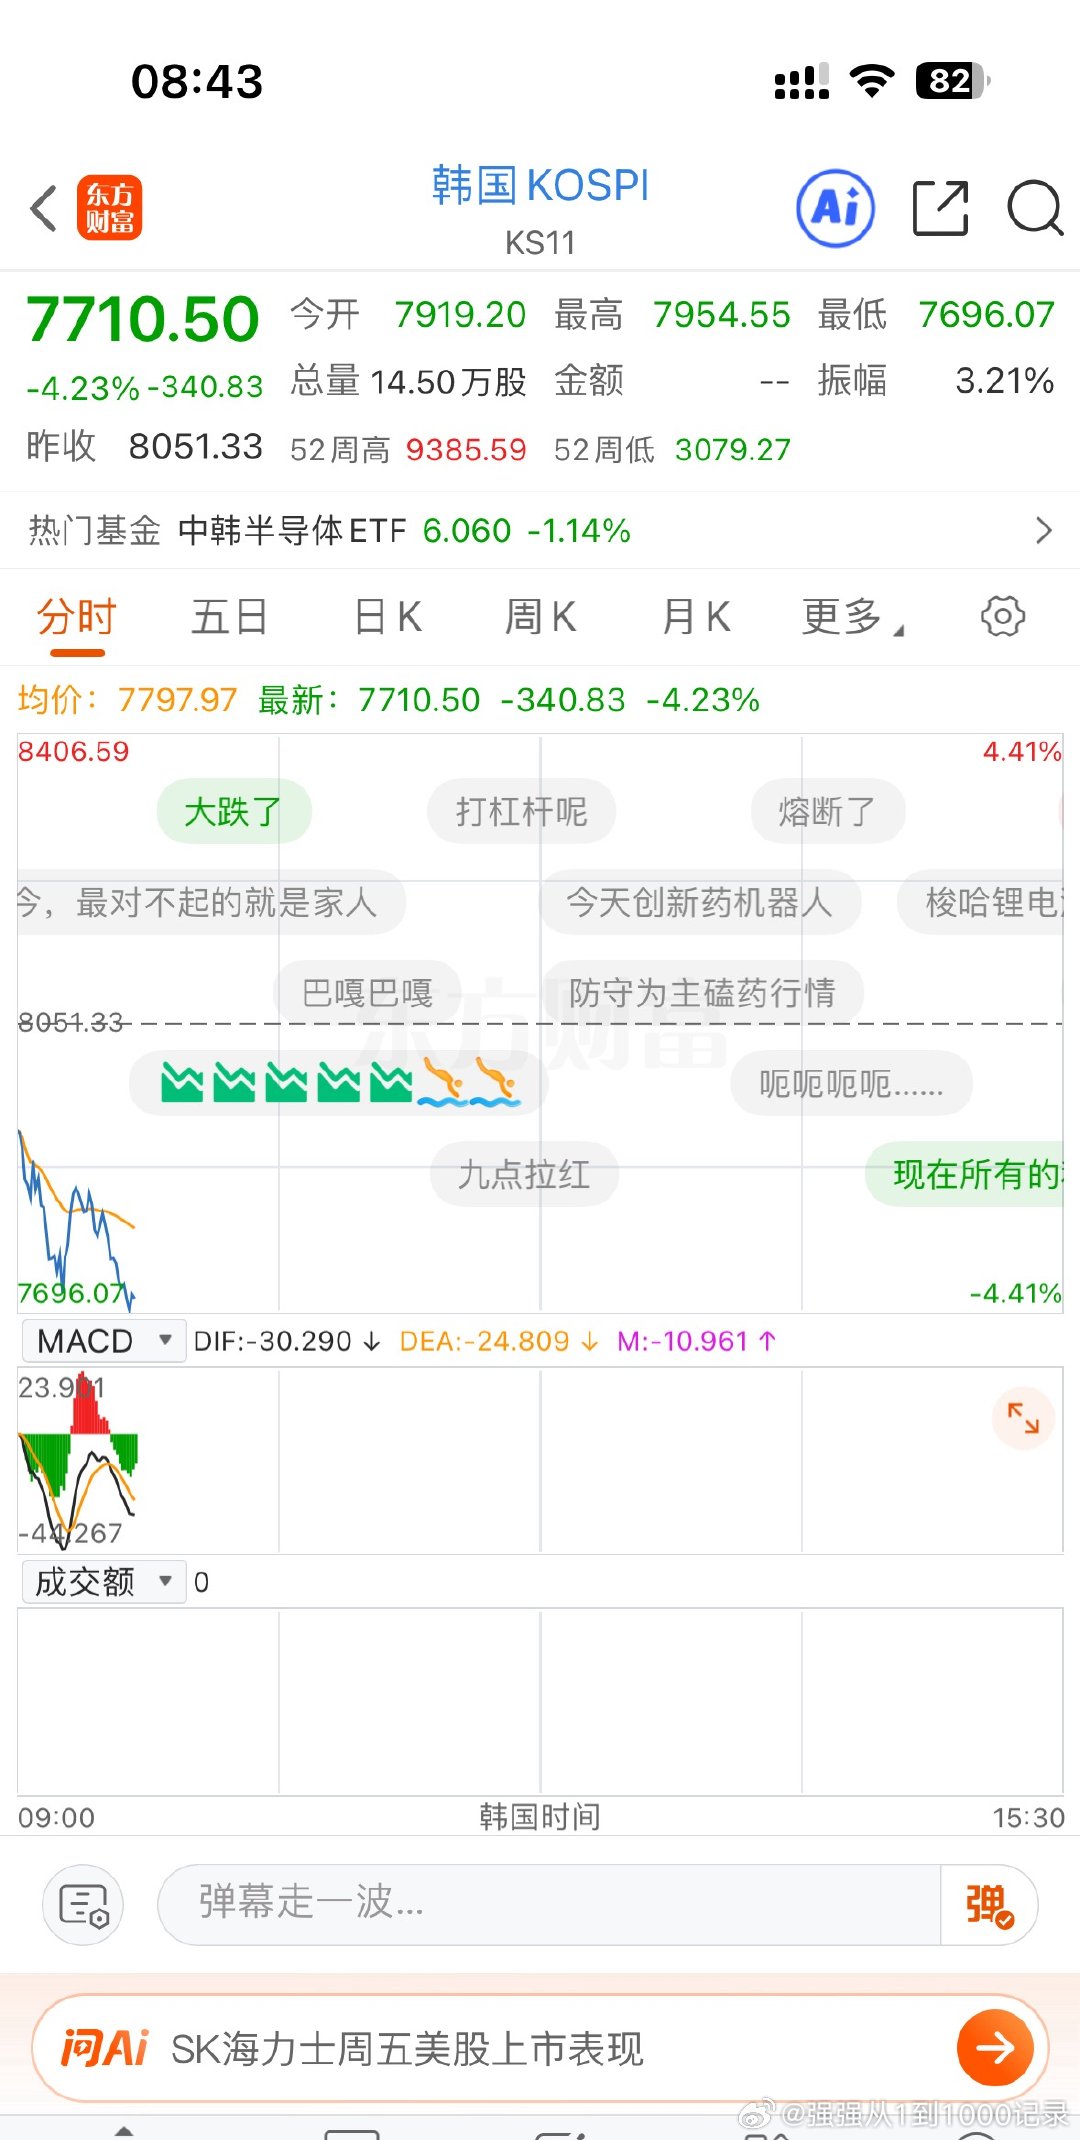The height and width of the screenshot is (2140, 1080).
Task: Tap the 52周低 3079.27 value
Action: pos(732,450)
